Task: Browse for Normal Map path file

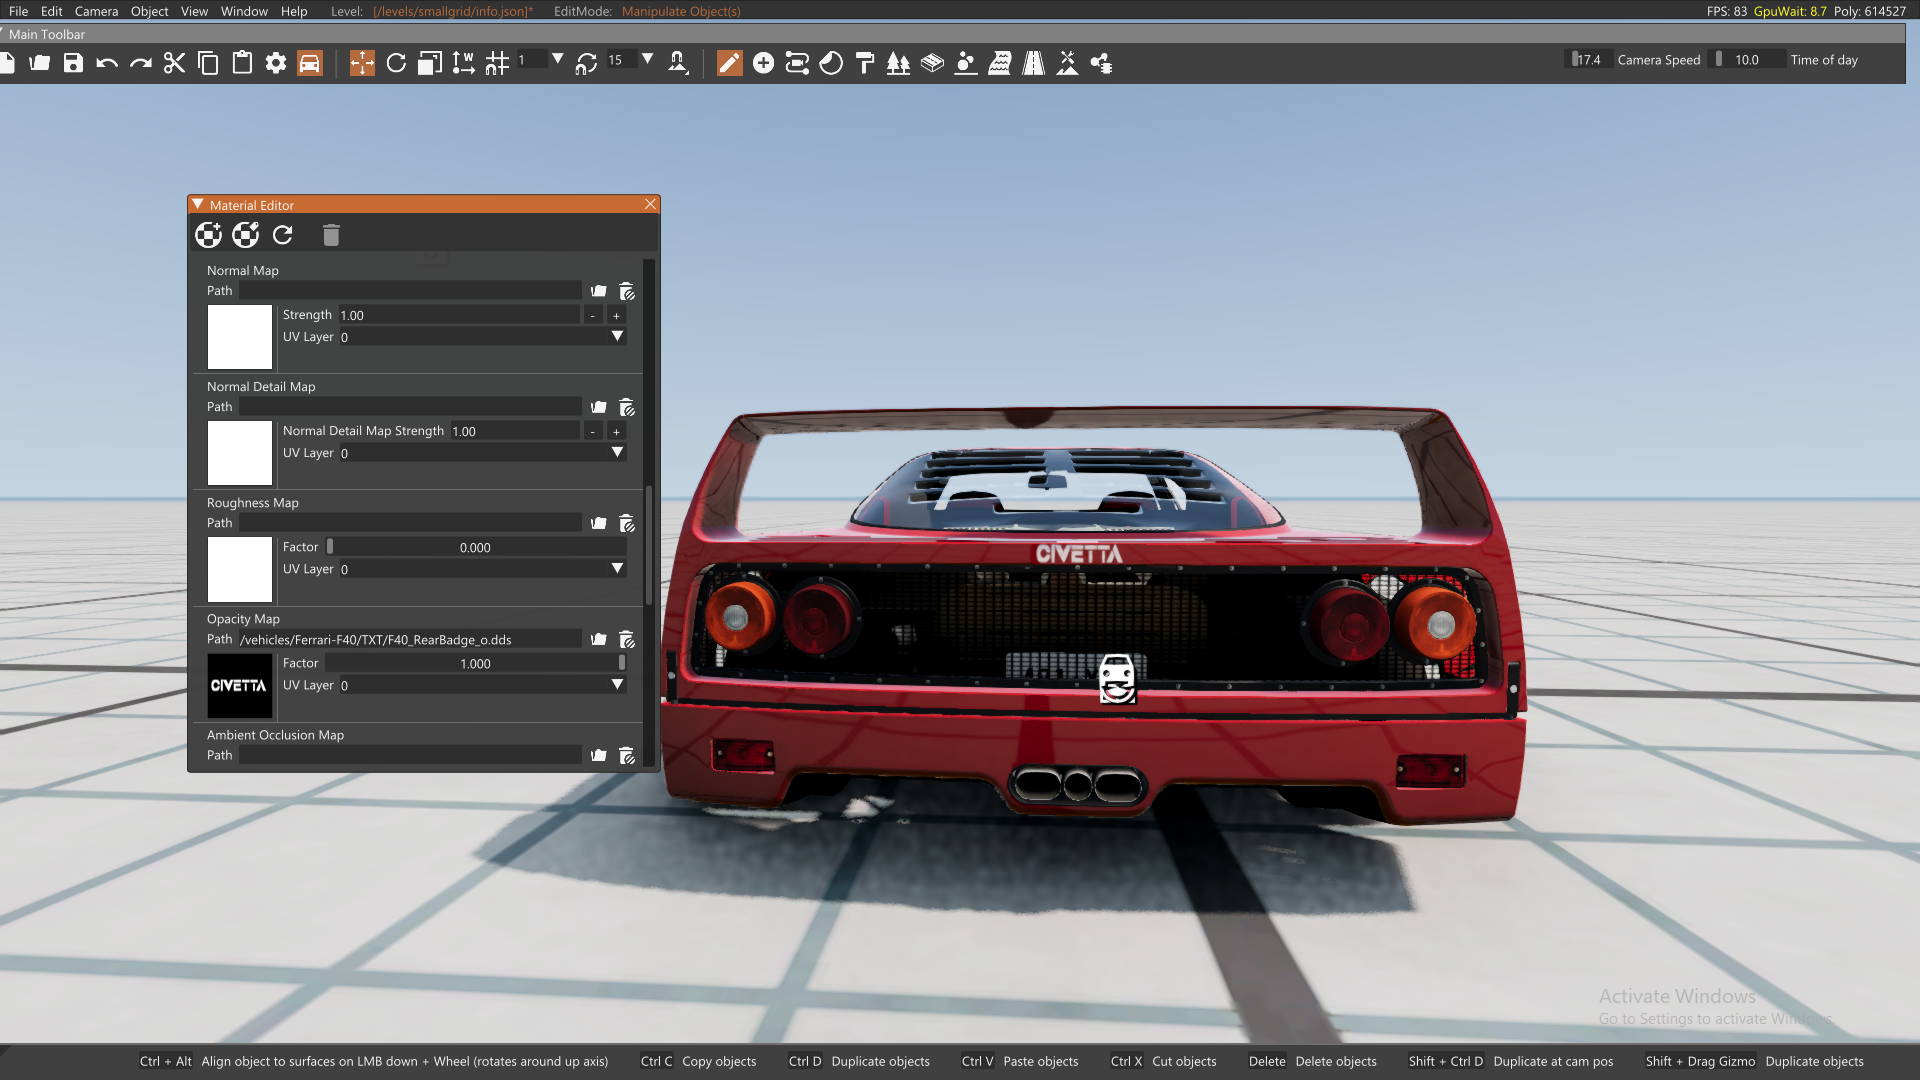Action: (x=598, y=291)
